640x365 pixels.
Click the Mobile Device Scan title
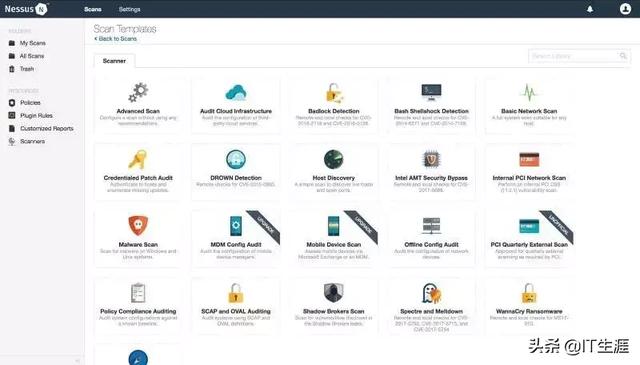[333, 245]
